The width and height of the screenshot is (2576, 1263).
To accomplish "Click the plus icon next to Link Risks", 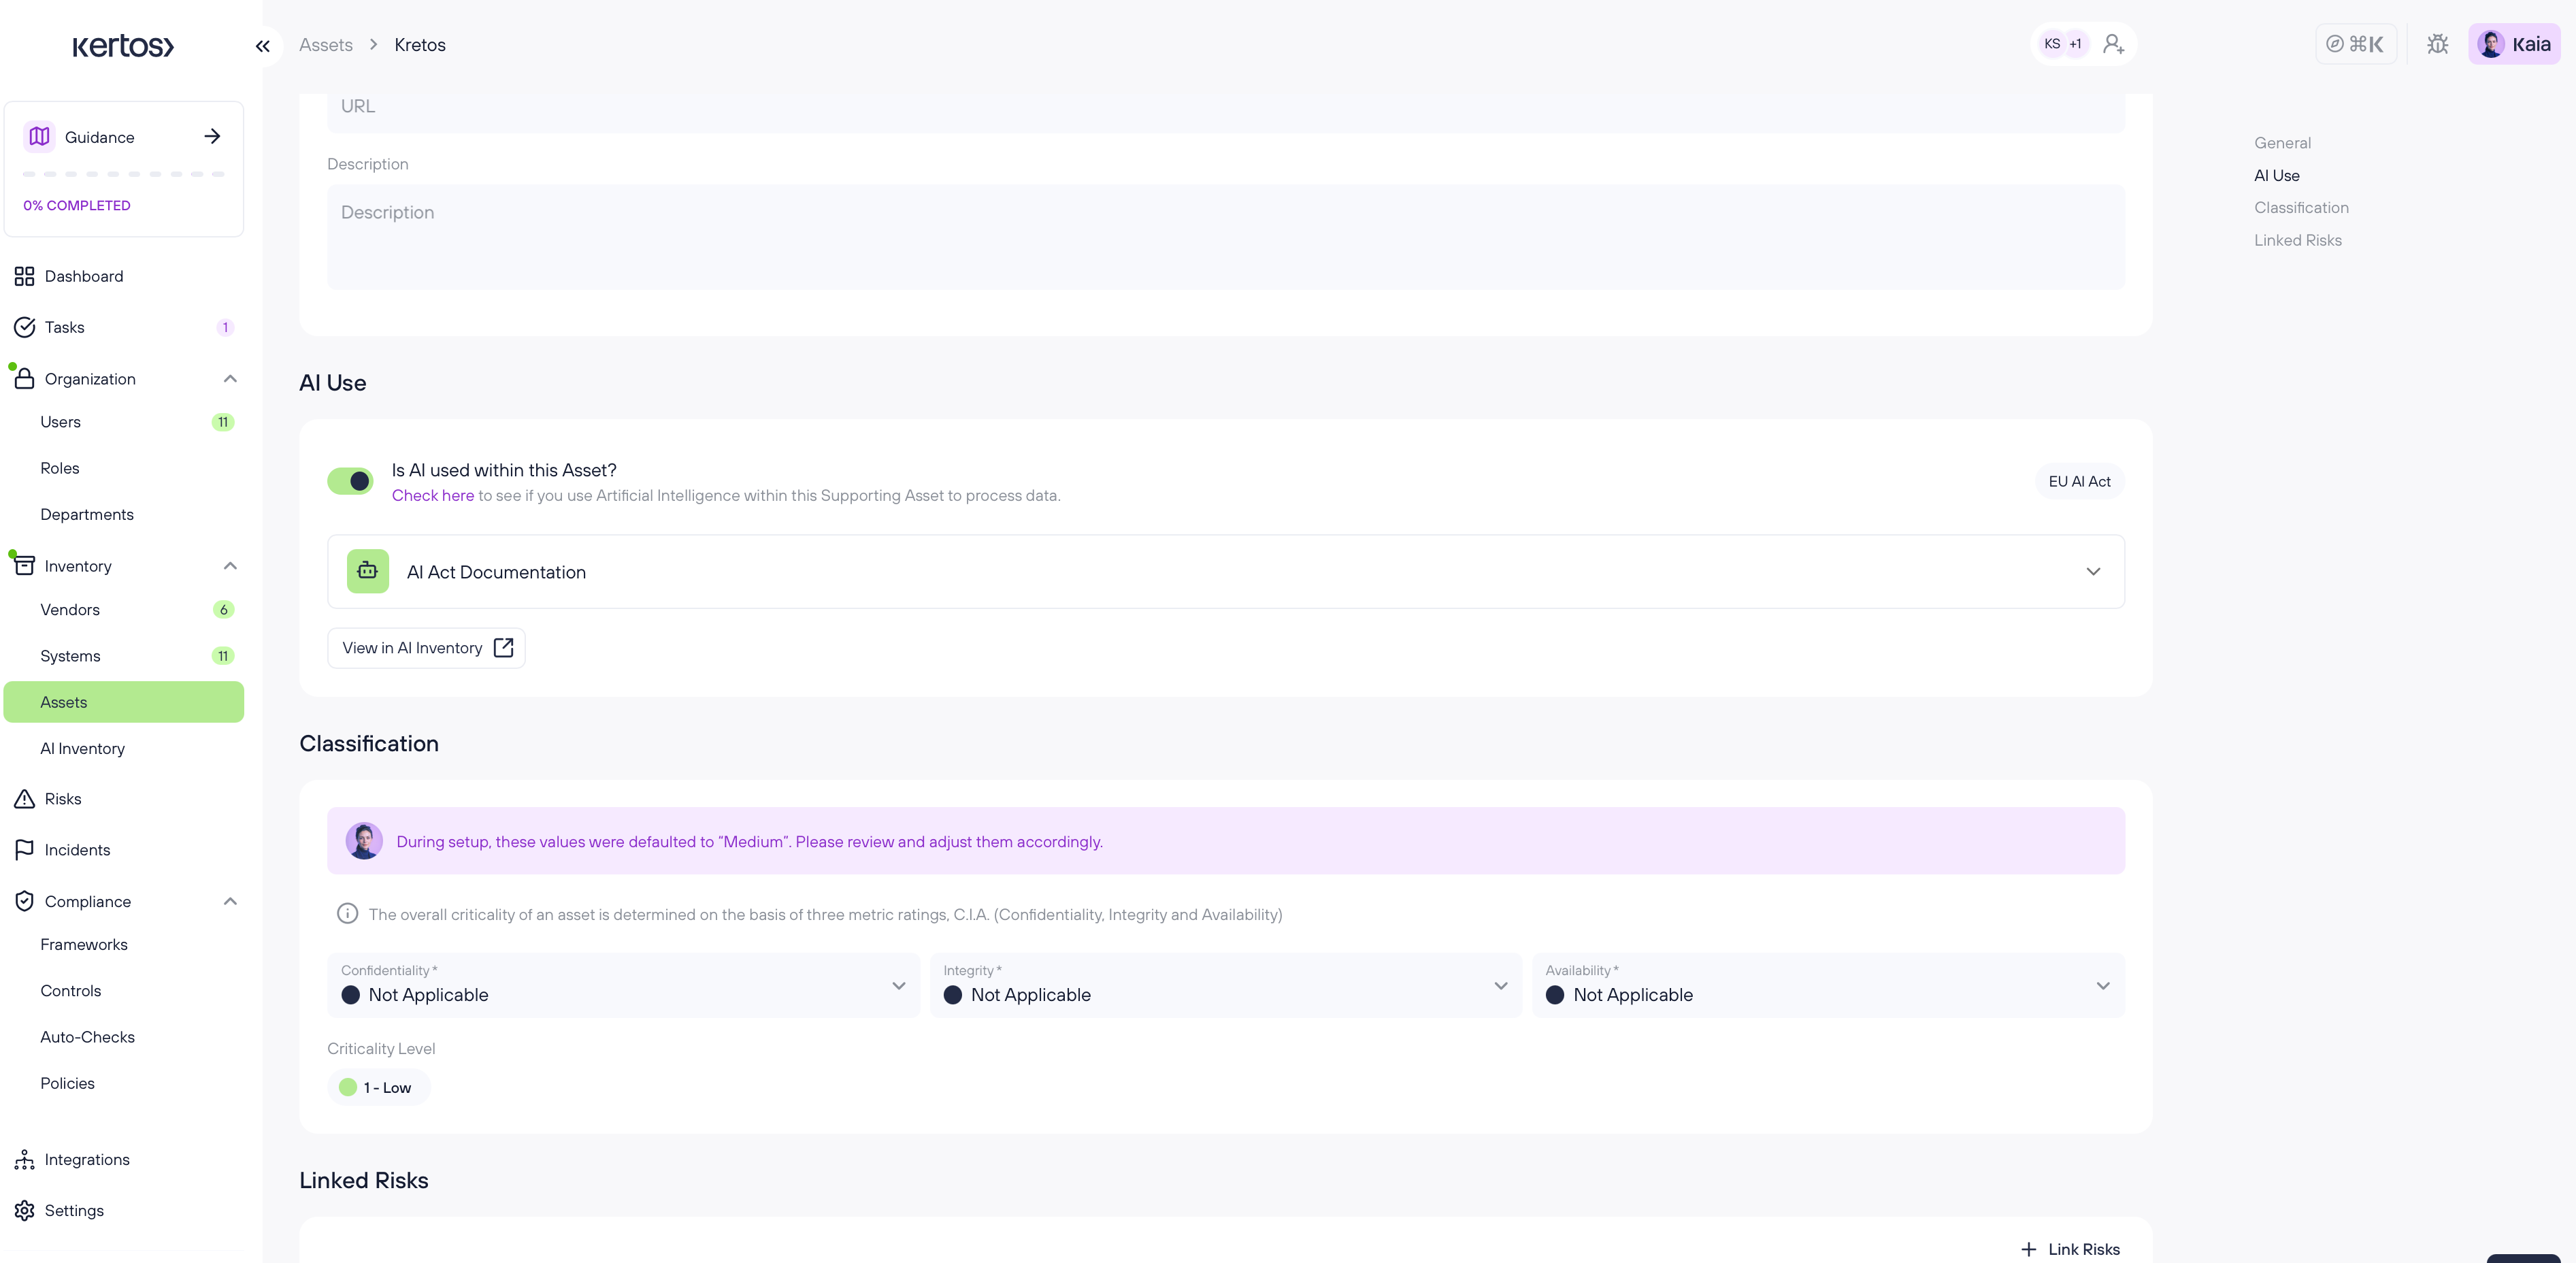I will [x=2028, y=1249].
